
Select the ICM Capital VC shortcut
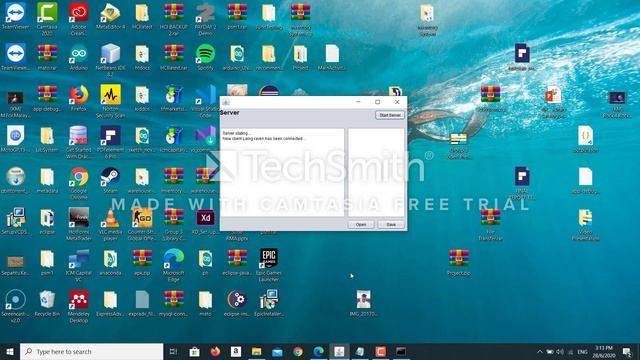(x=78, y=264)
